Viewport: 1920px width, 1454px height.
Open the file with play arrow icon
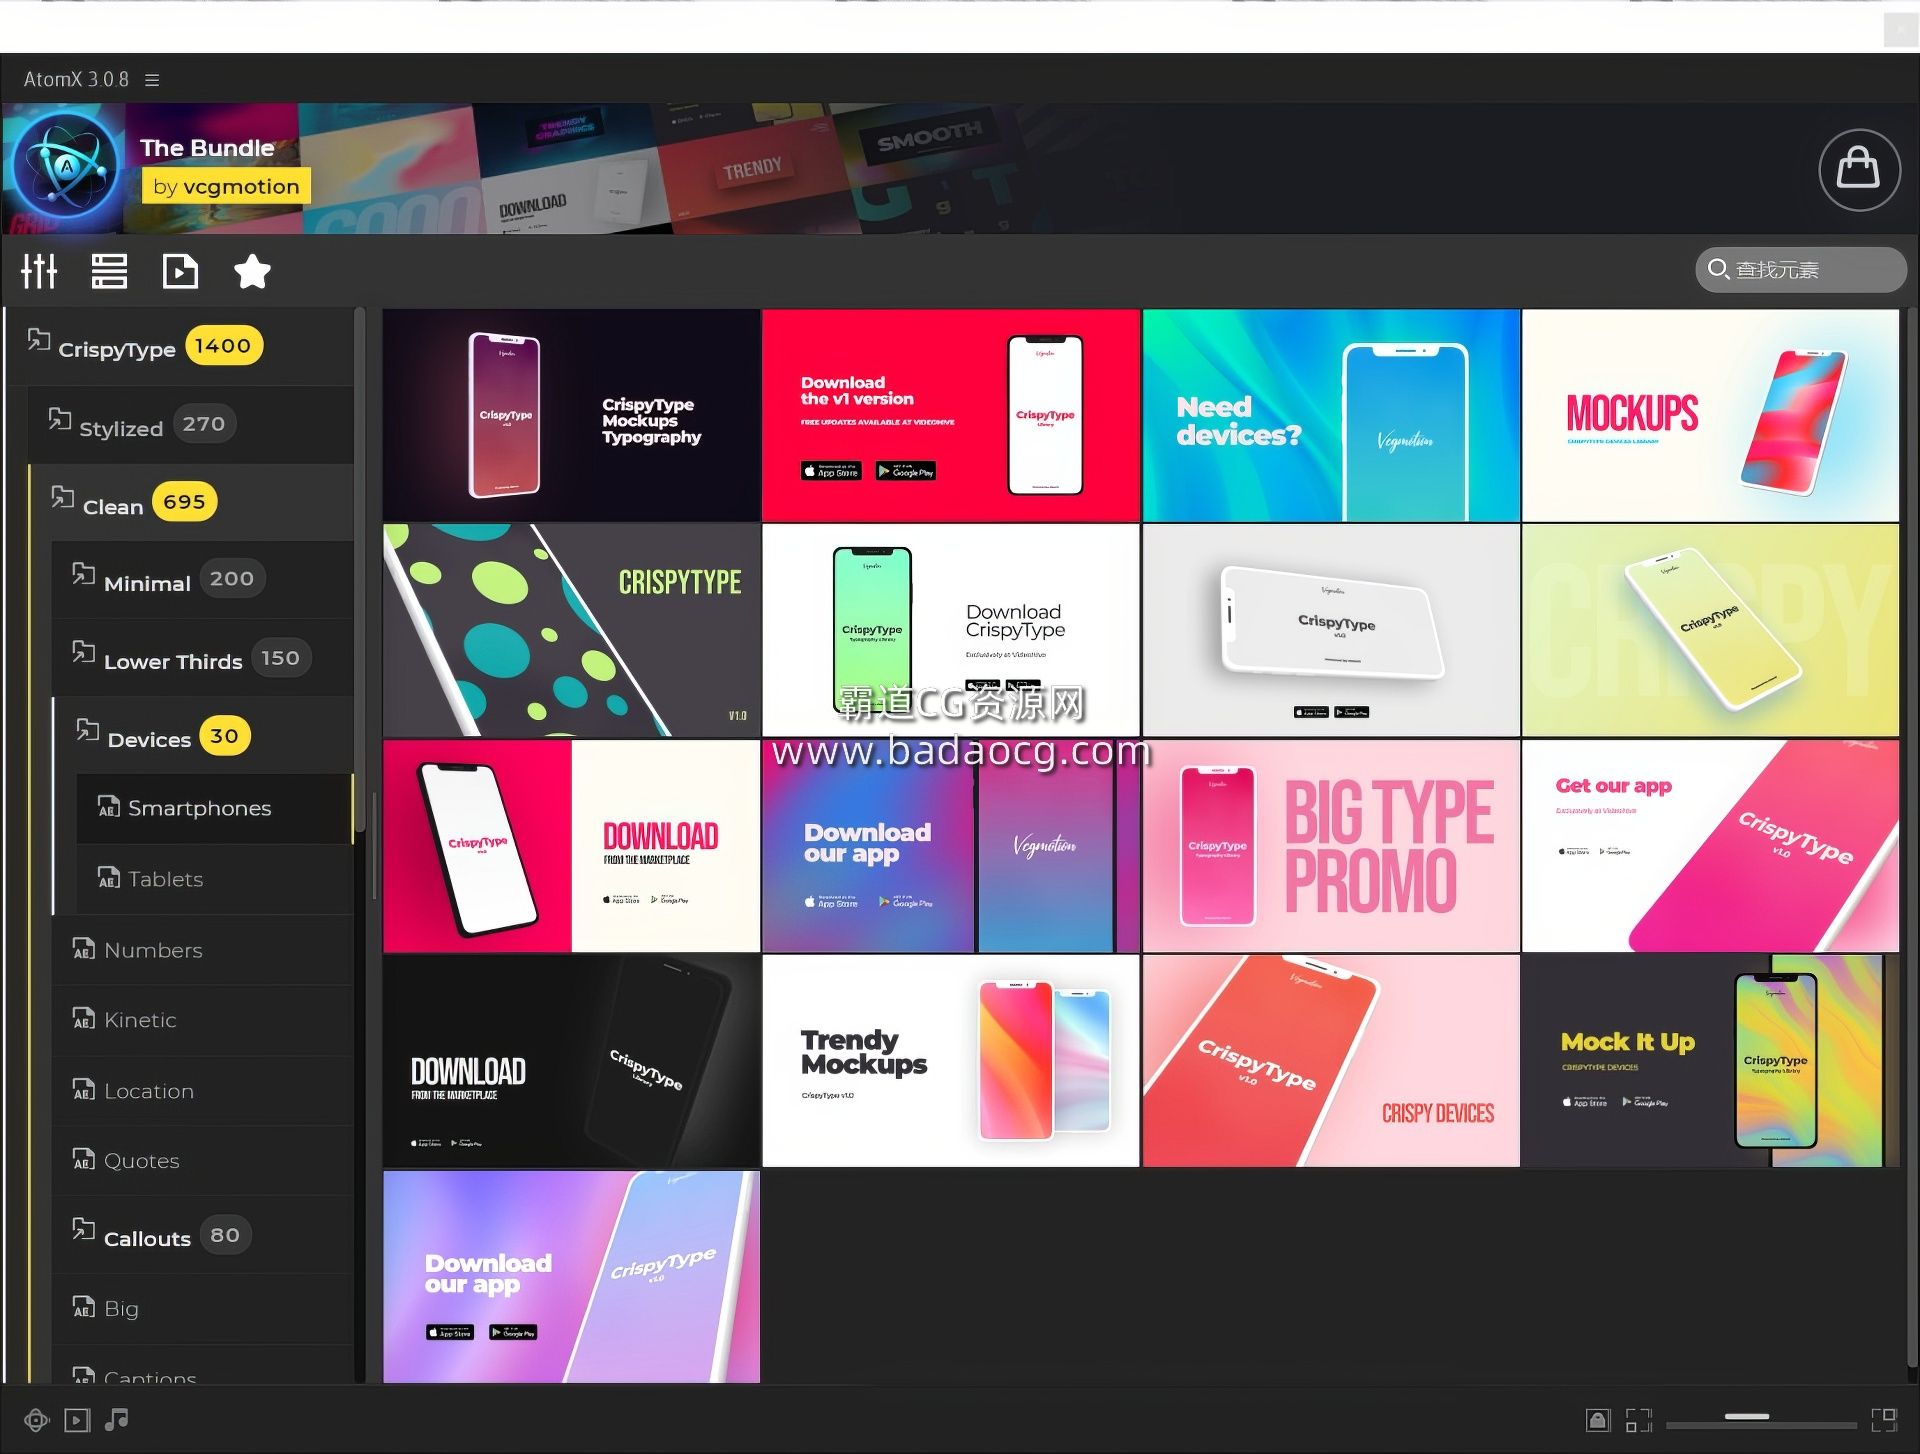tap(180, 271)
